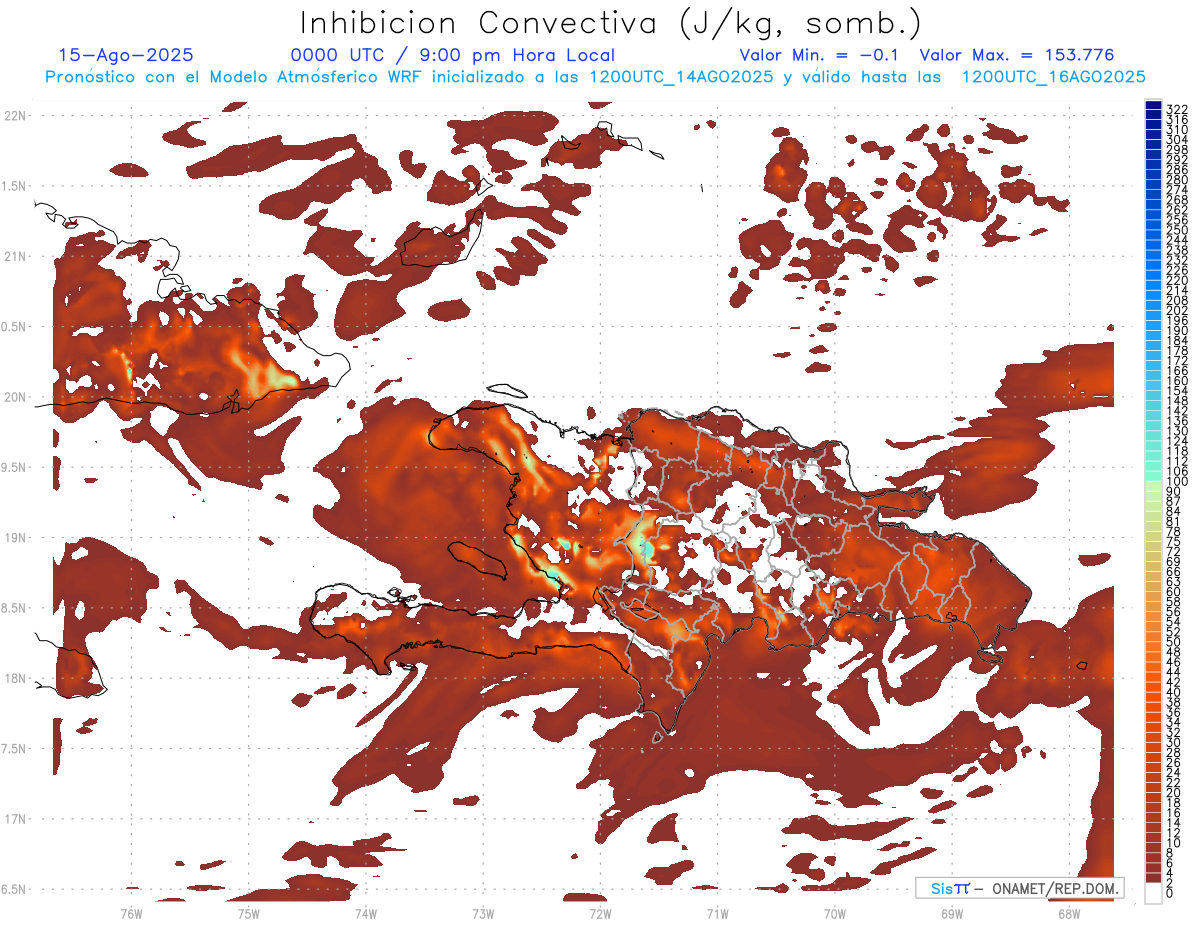This screenshot has width=1200, height=927.
Task: Click the '6.5N' latitude label
Action: [x=14, y=890]
